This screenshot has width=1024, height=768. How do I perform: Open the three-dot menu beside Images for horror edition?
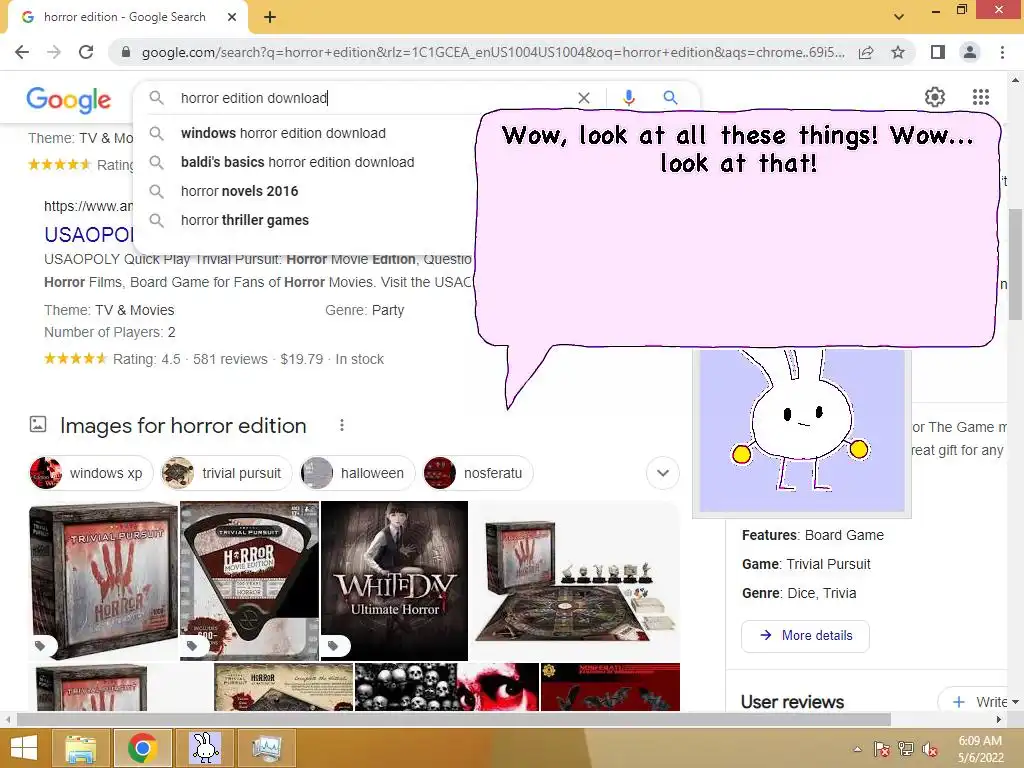pyautogui.click(x=342, y=425)
